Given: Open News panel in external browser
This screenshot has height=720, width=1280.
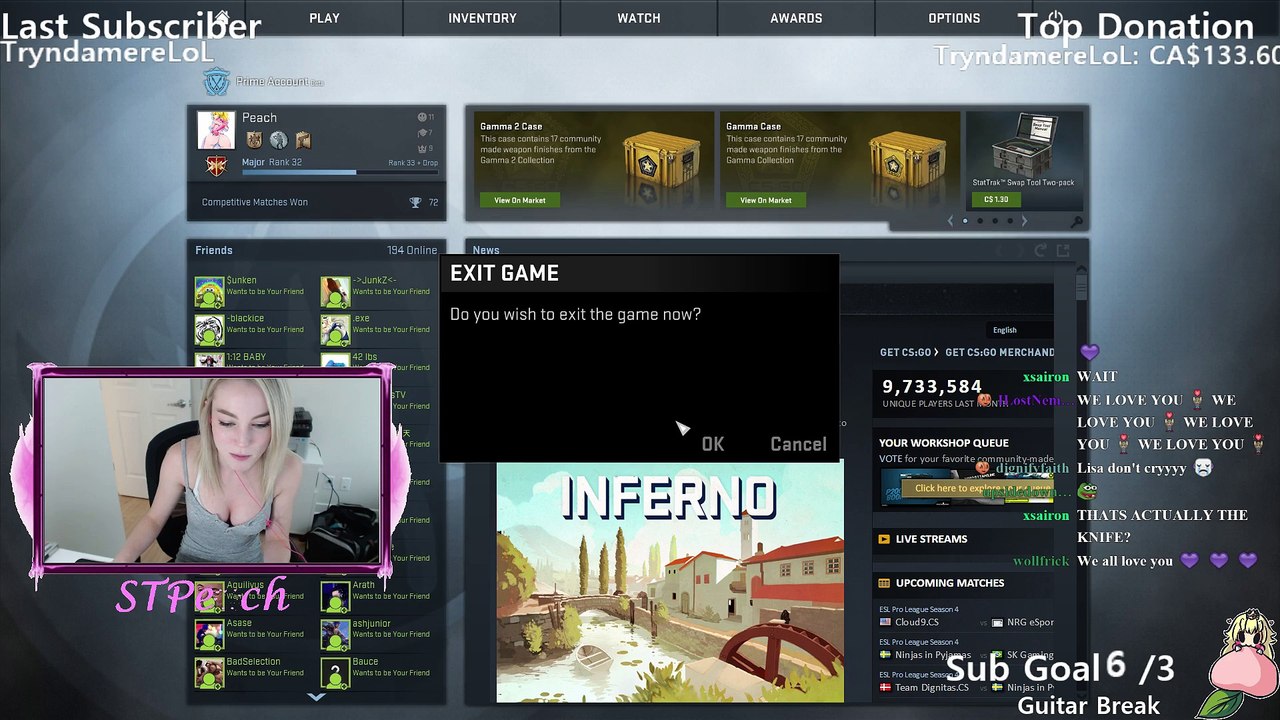Looking at the screenshot, I should pyautogui.click(x=1063, y=250).
